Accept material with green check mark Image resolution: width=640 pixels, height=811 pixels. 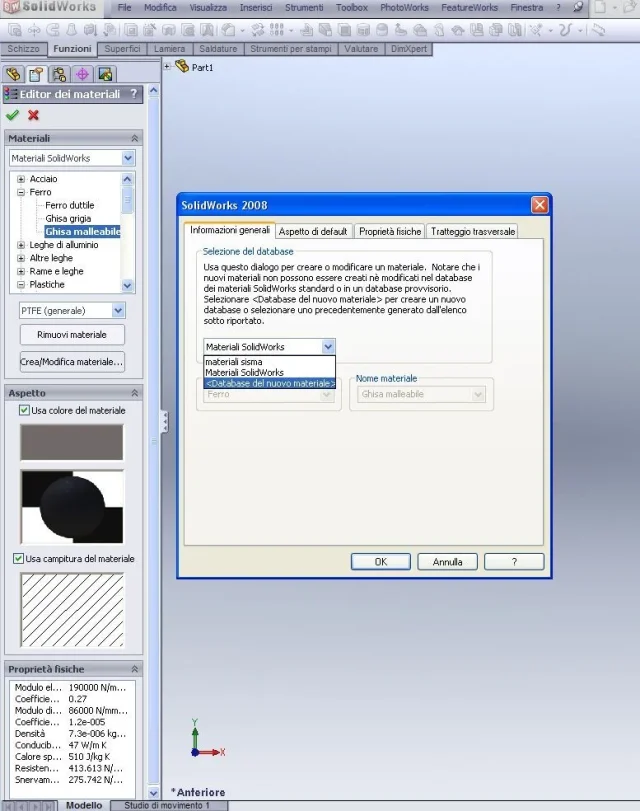point(12,115)
